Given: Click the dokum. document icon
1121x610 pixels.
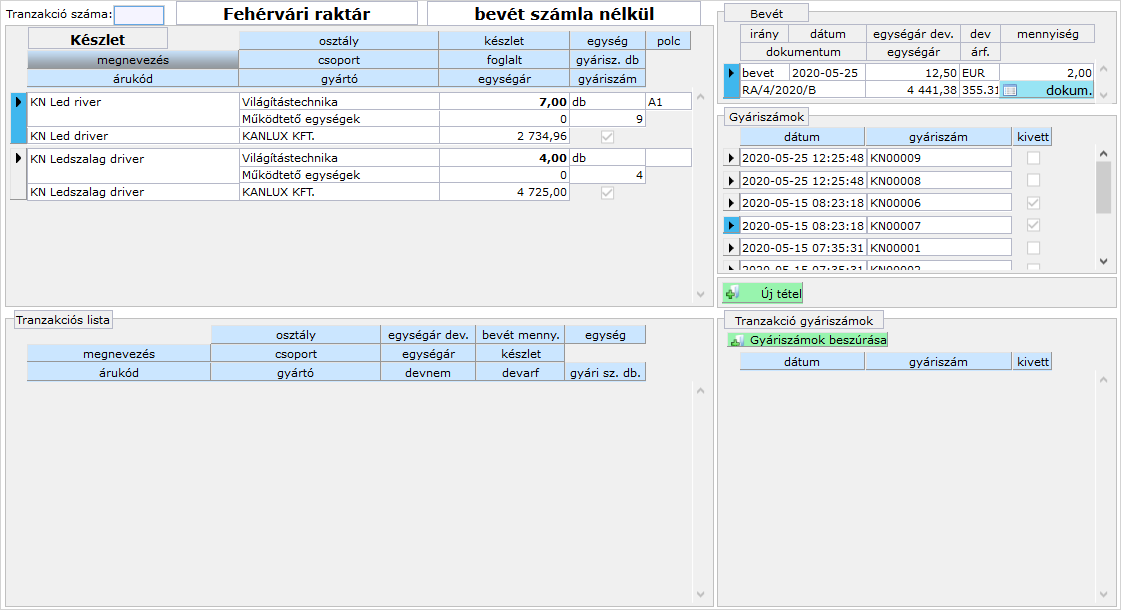Looking at the screenshot, I should (1010, 91).
